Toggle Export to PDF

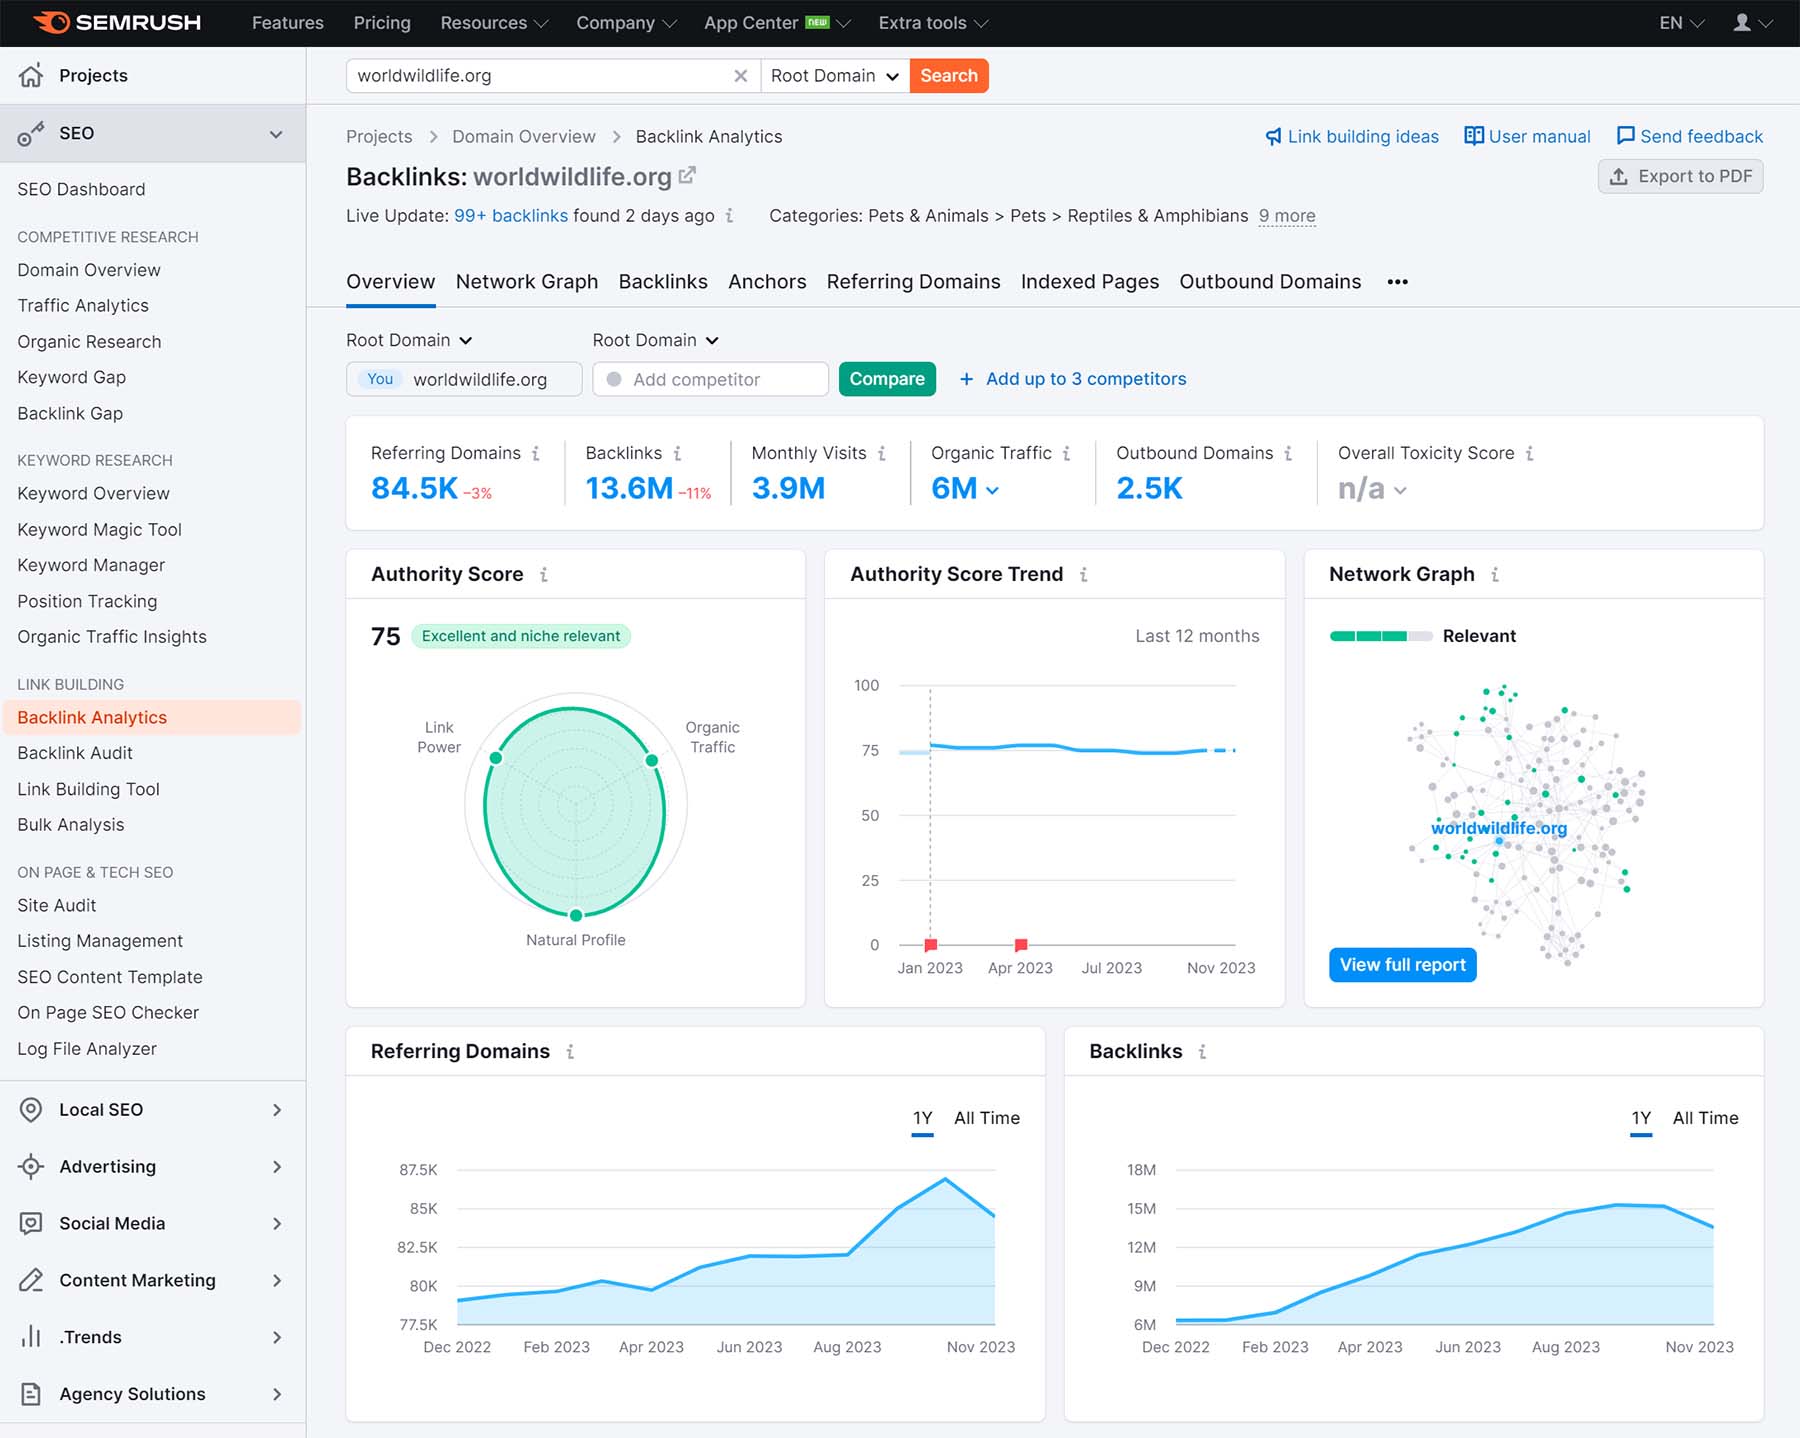(1680, 176)
